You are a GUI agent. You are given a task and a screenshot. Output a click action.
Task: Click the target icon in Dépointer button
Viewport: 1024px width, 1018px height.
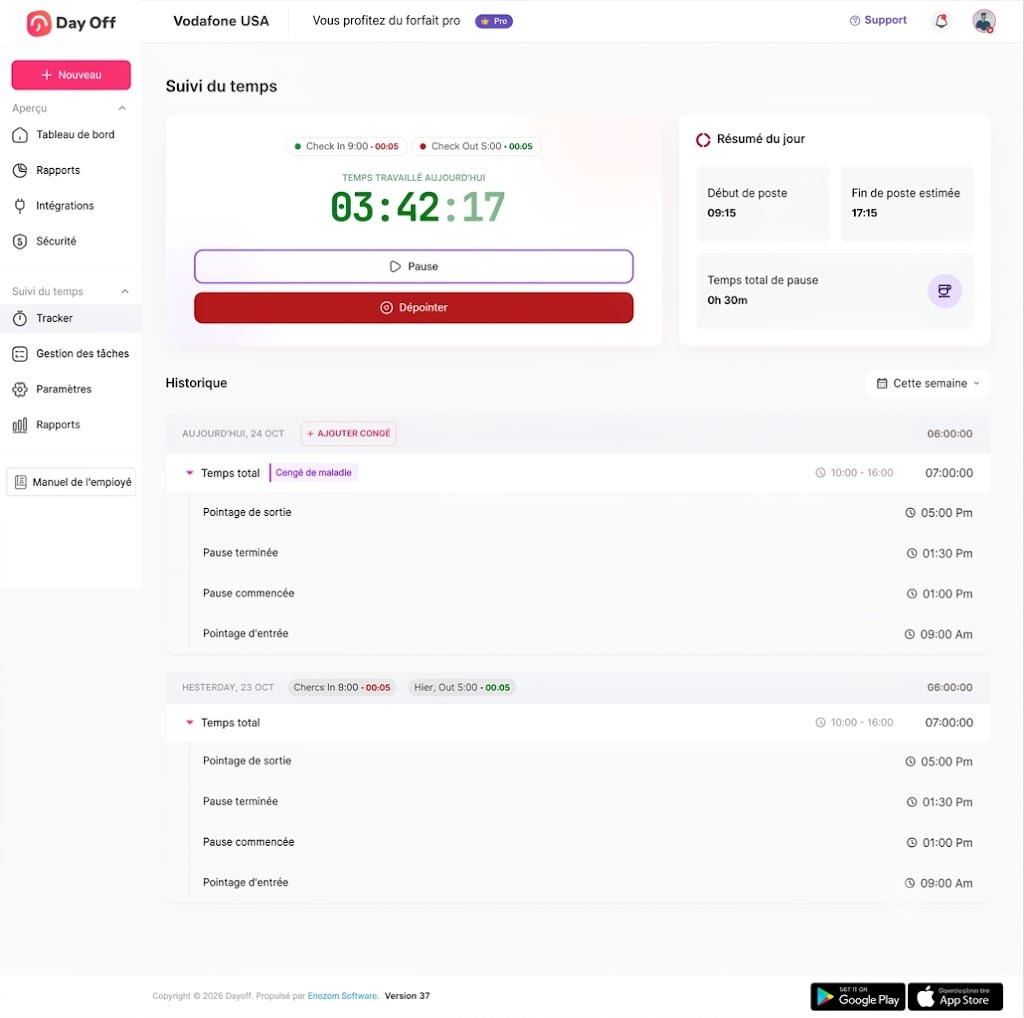(x=387, y=308)
